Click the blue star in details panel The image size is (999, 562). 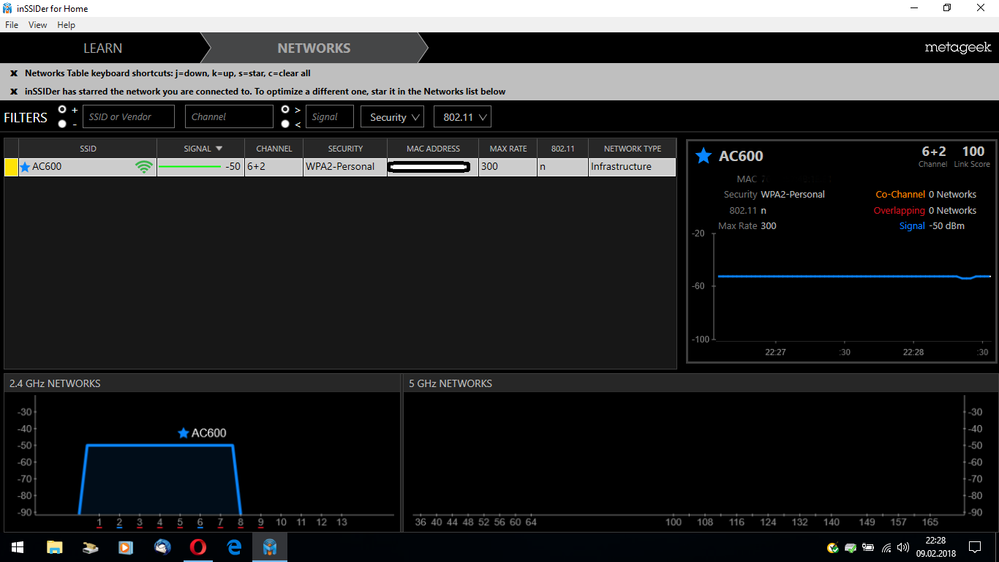[x=704, y=156]
